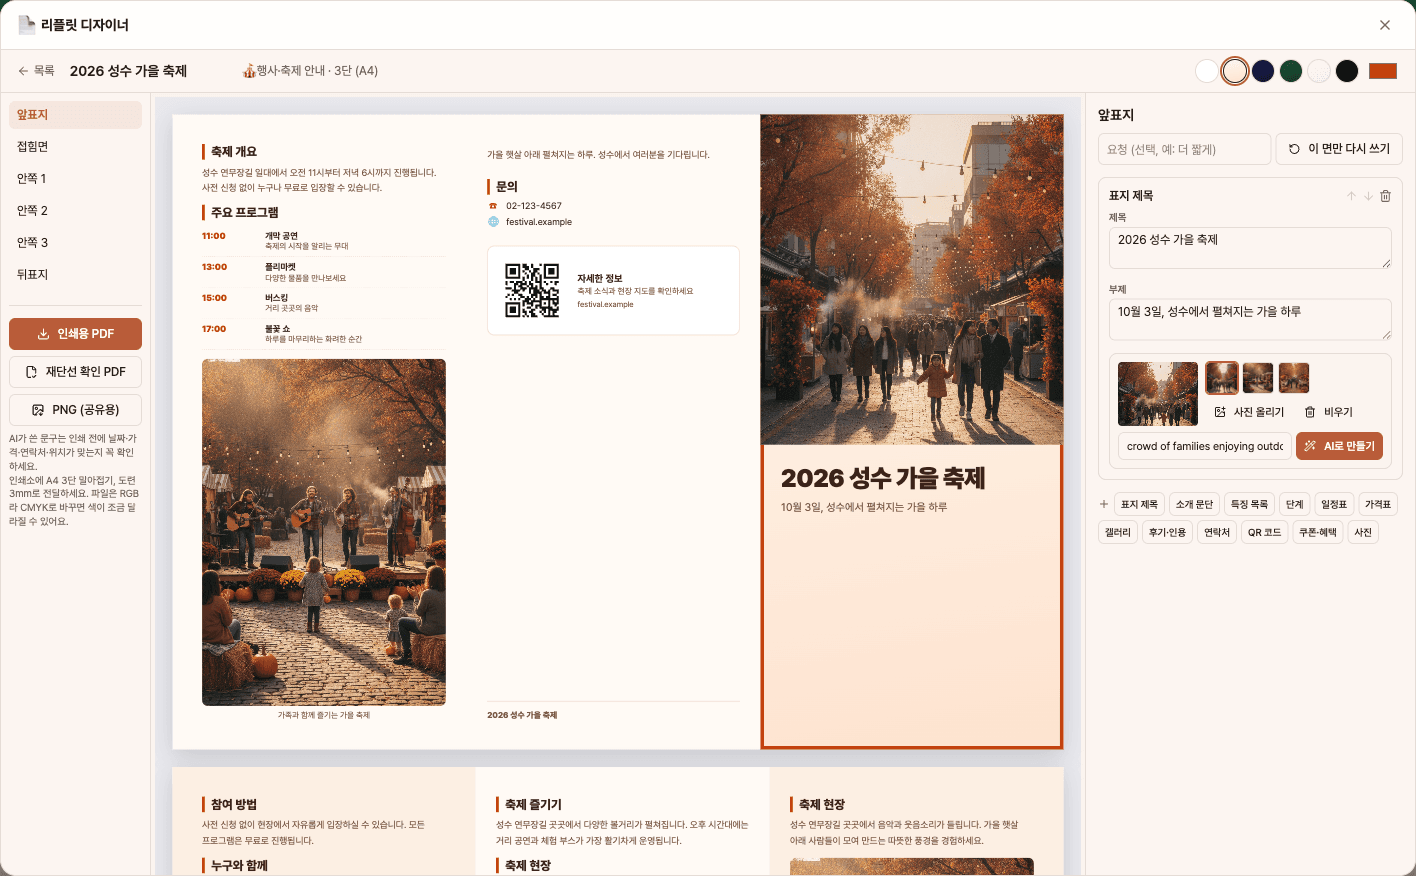Click the 요청 request input field
Screen dimensions: 1416x876
pyautogui.click(x=1184, y=149)
